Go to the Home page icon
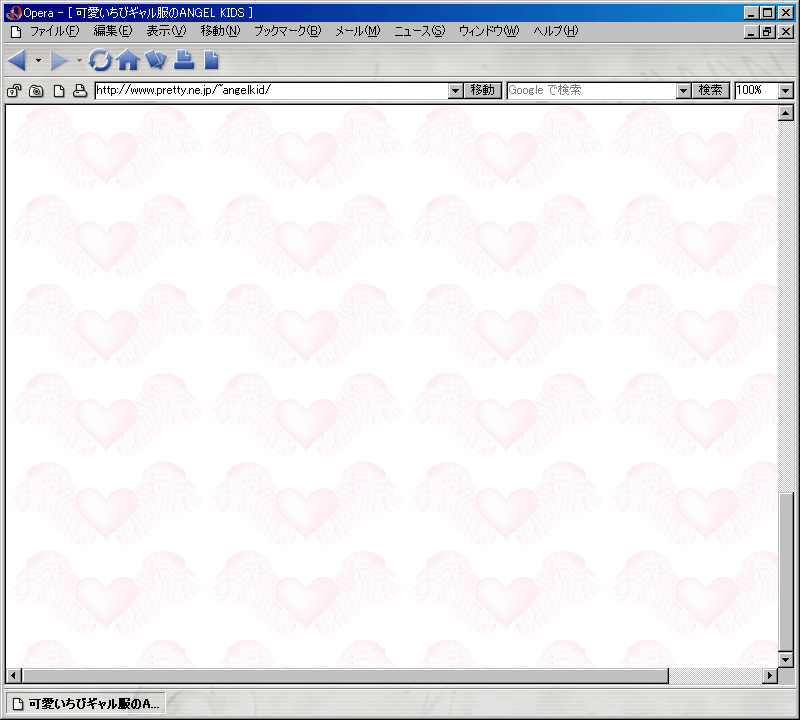800x720 pixels. (x=128, y=60)
